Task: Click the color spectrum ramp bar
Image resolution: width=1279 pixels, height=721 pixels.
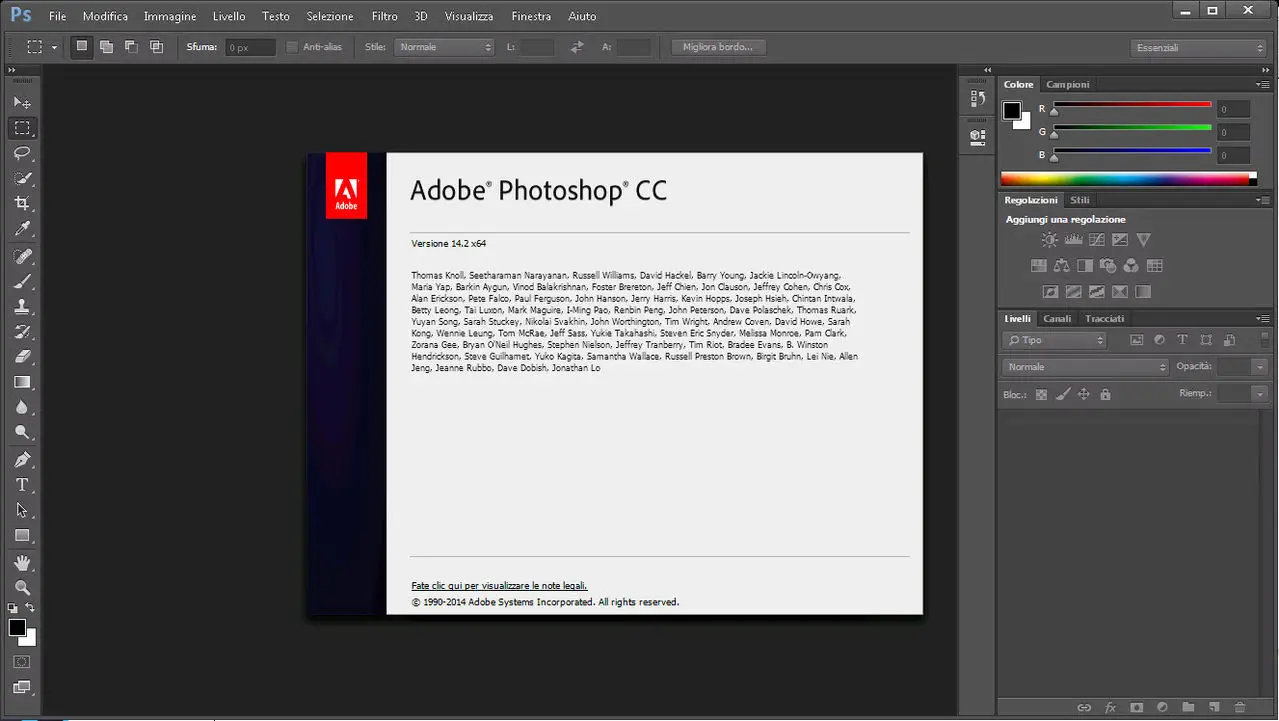Action: (1128, 179)
